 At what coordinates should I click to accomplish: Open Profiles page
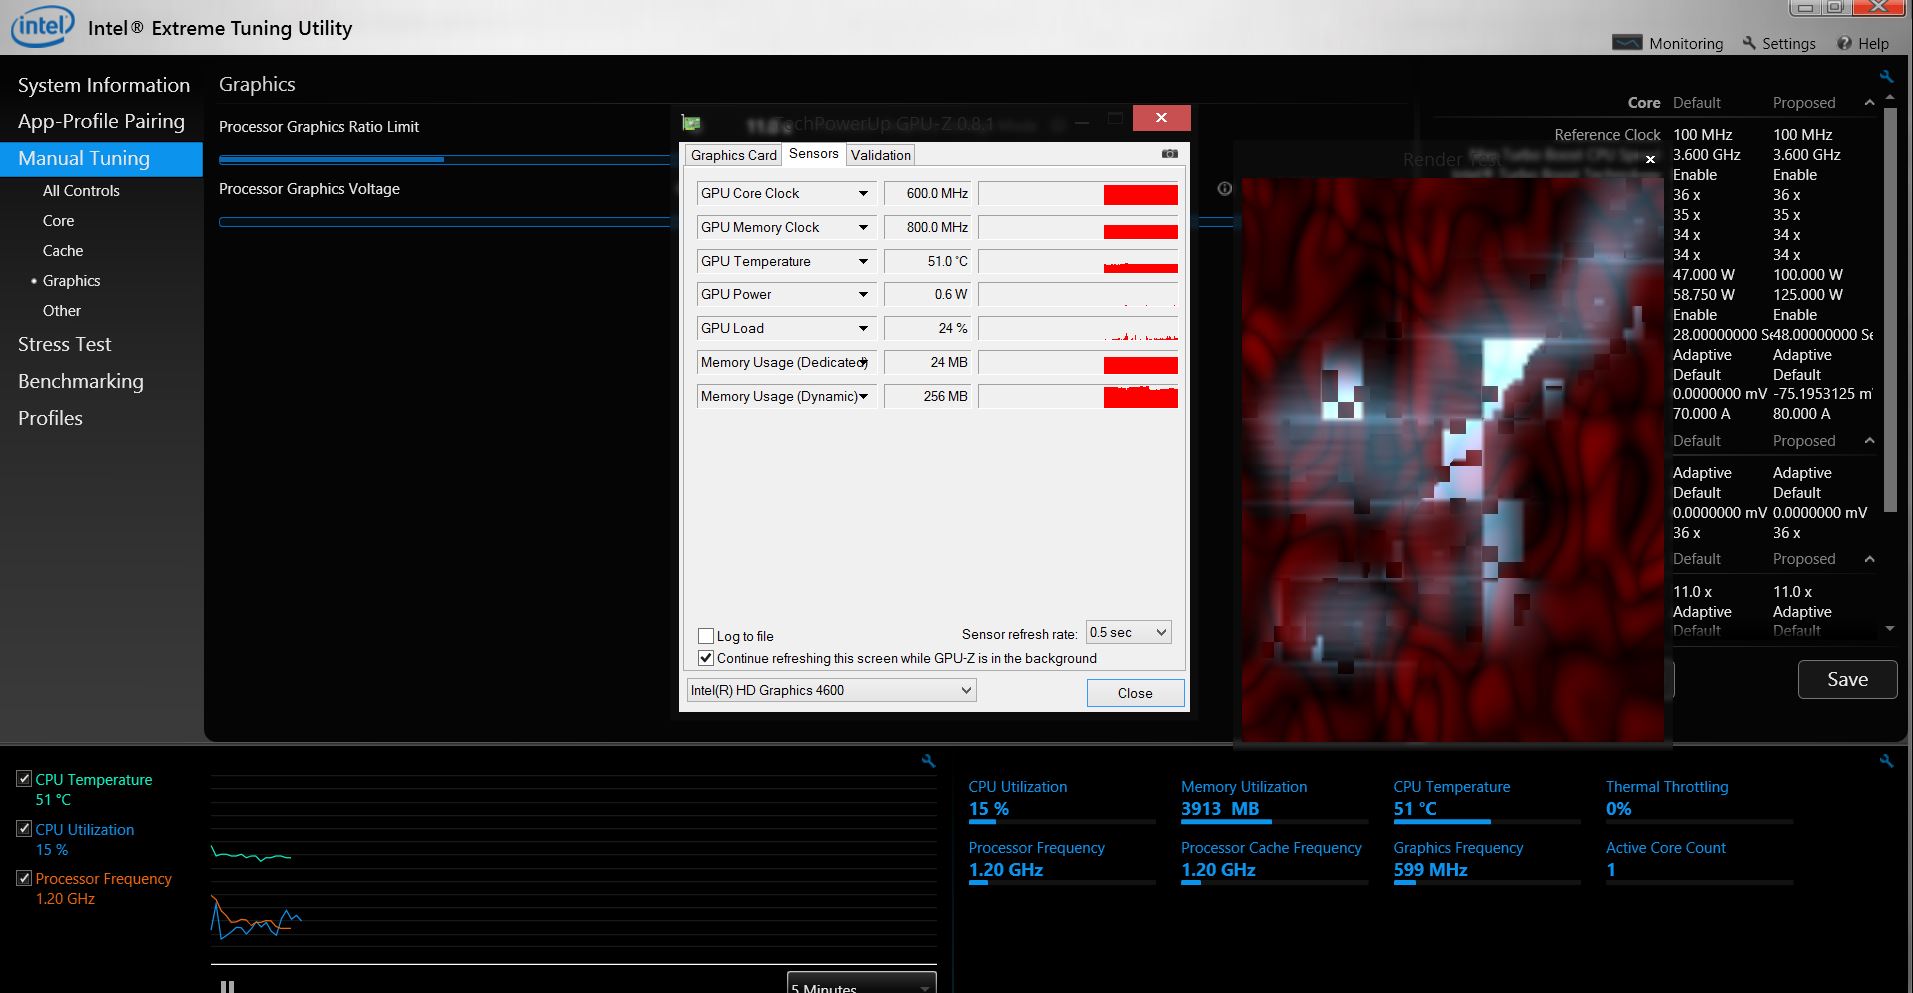(x=50, y=418)
